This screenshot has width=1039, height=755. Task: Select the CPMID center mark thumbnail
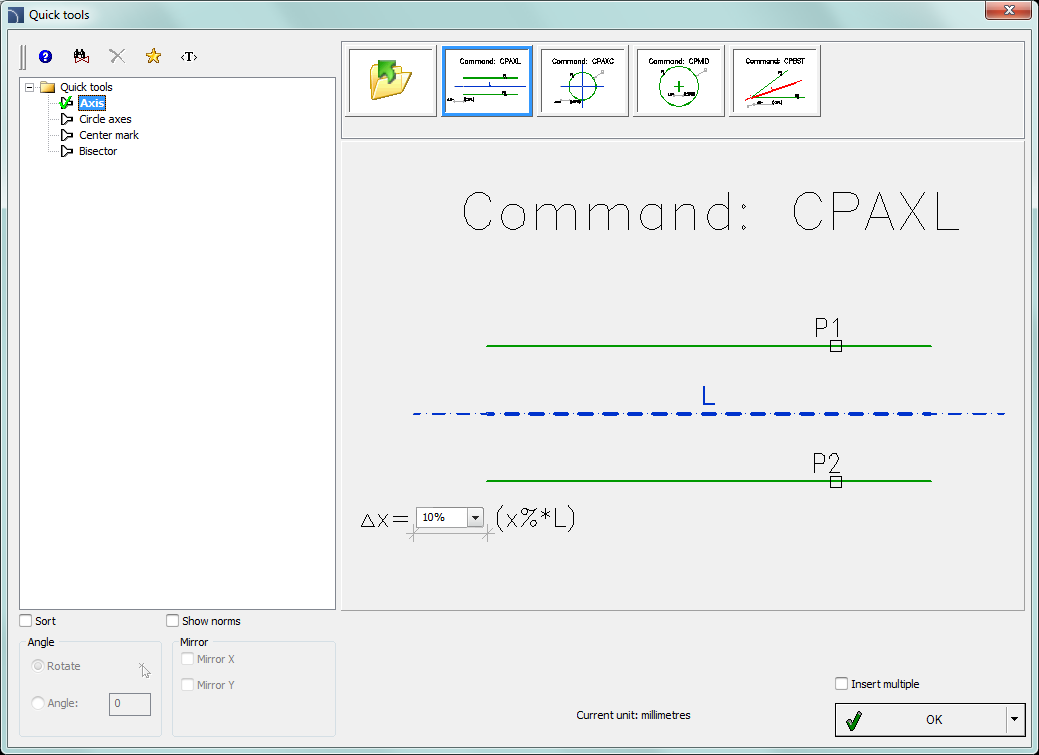coord(679,81)
